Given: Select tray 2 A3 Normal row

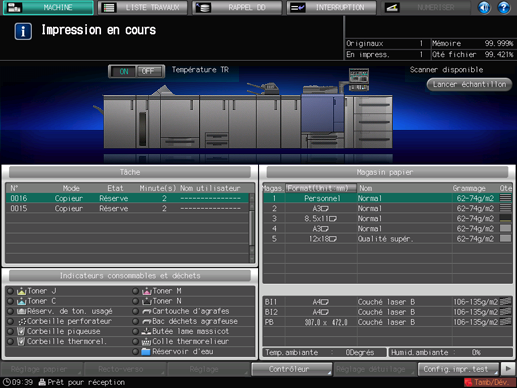Looking at the screenshot, I should [x=387, y=209].
